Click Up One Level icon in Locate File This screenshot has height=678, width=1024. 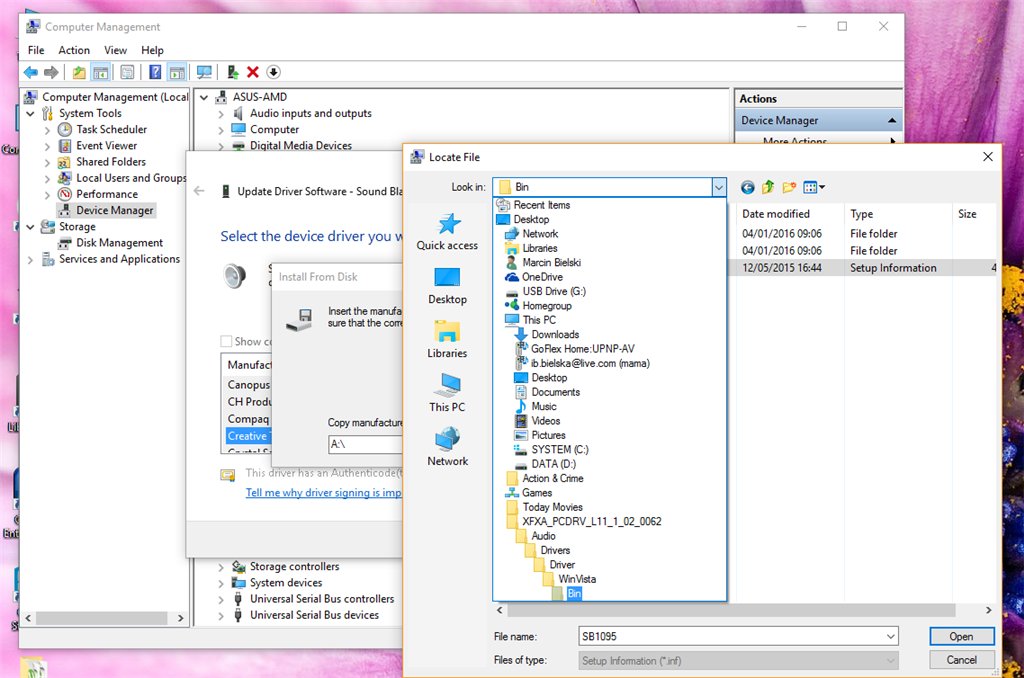point(768,187)
